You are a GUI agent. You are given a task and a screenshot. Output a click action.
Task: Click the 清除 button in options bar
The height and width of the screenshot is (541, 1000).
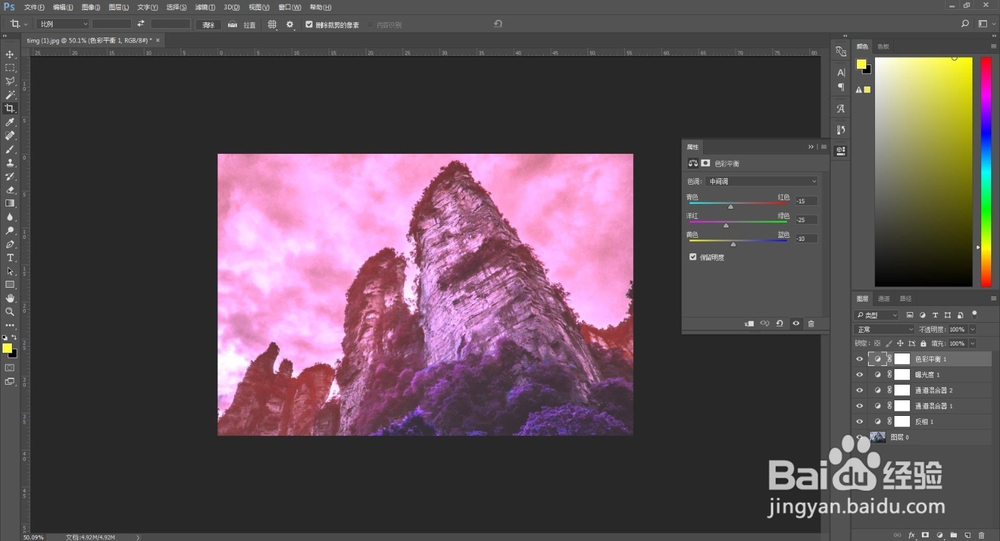pyautogui.click(x=208, y=24)
